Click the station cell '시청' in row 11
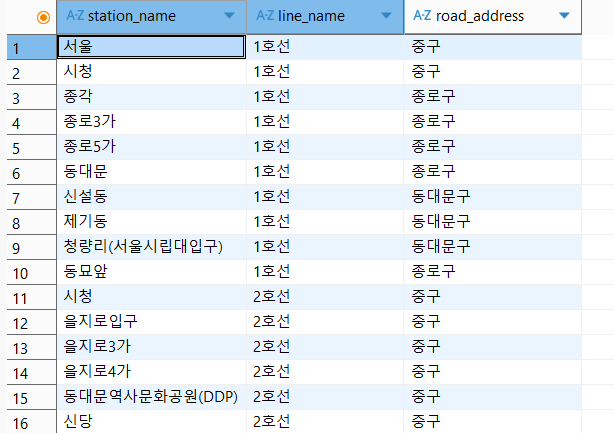 [x=152, y=297]
